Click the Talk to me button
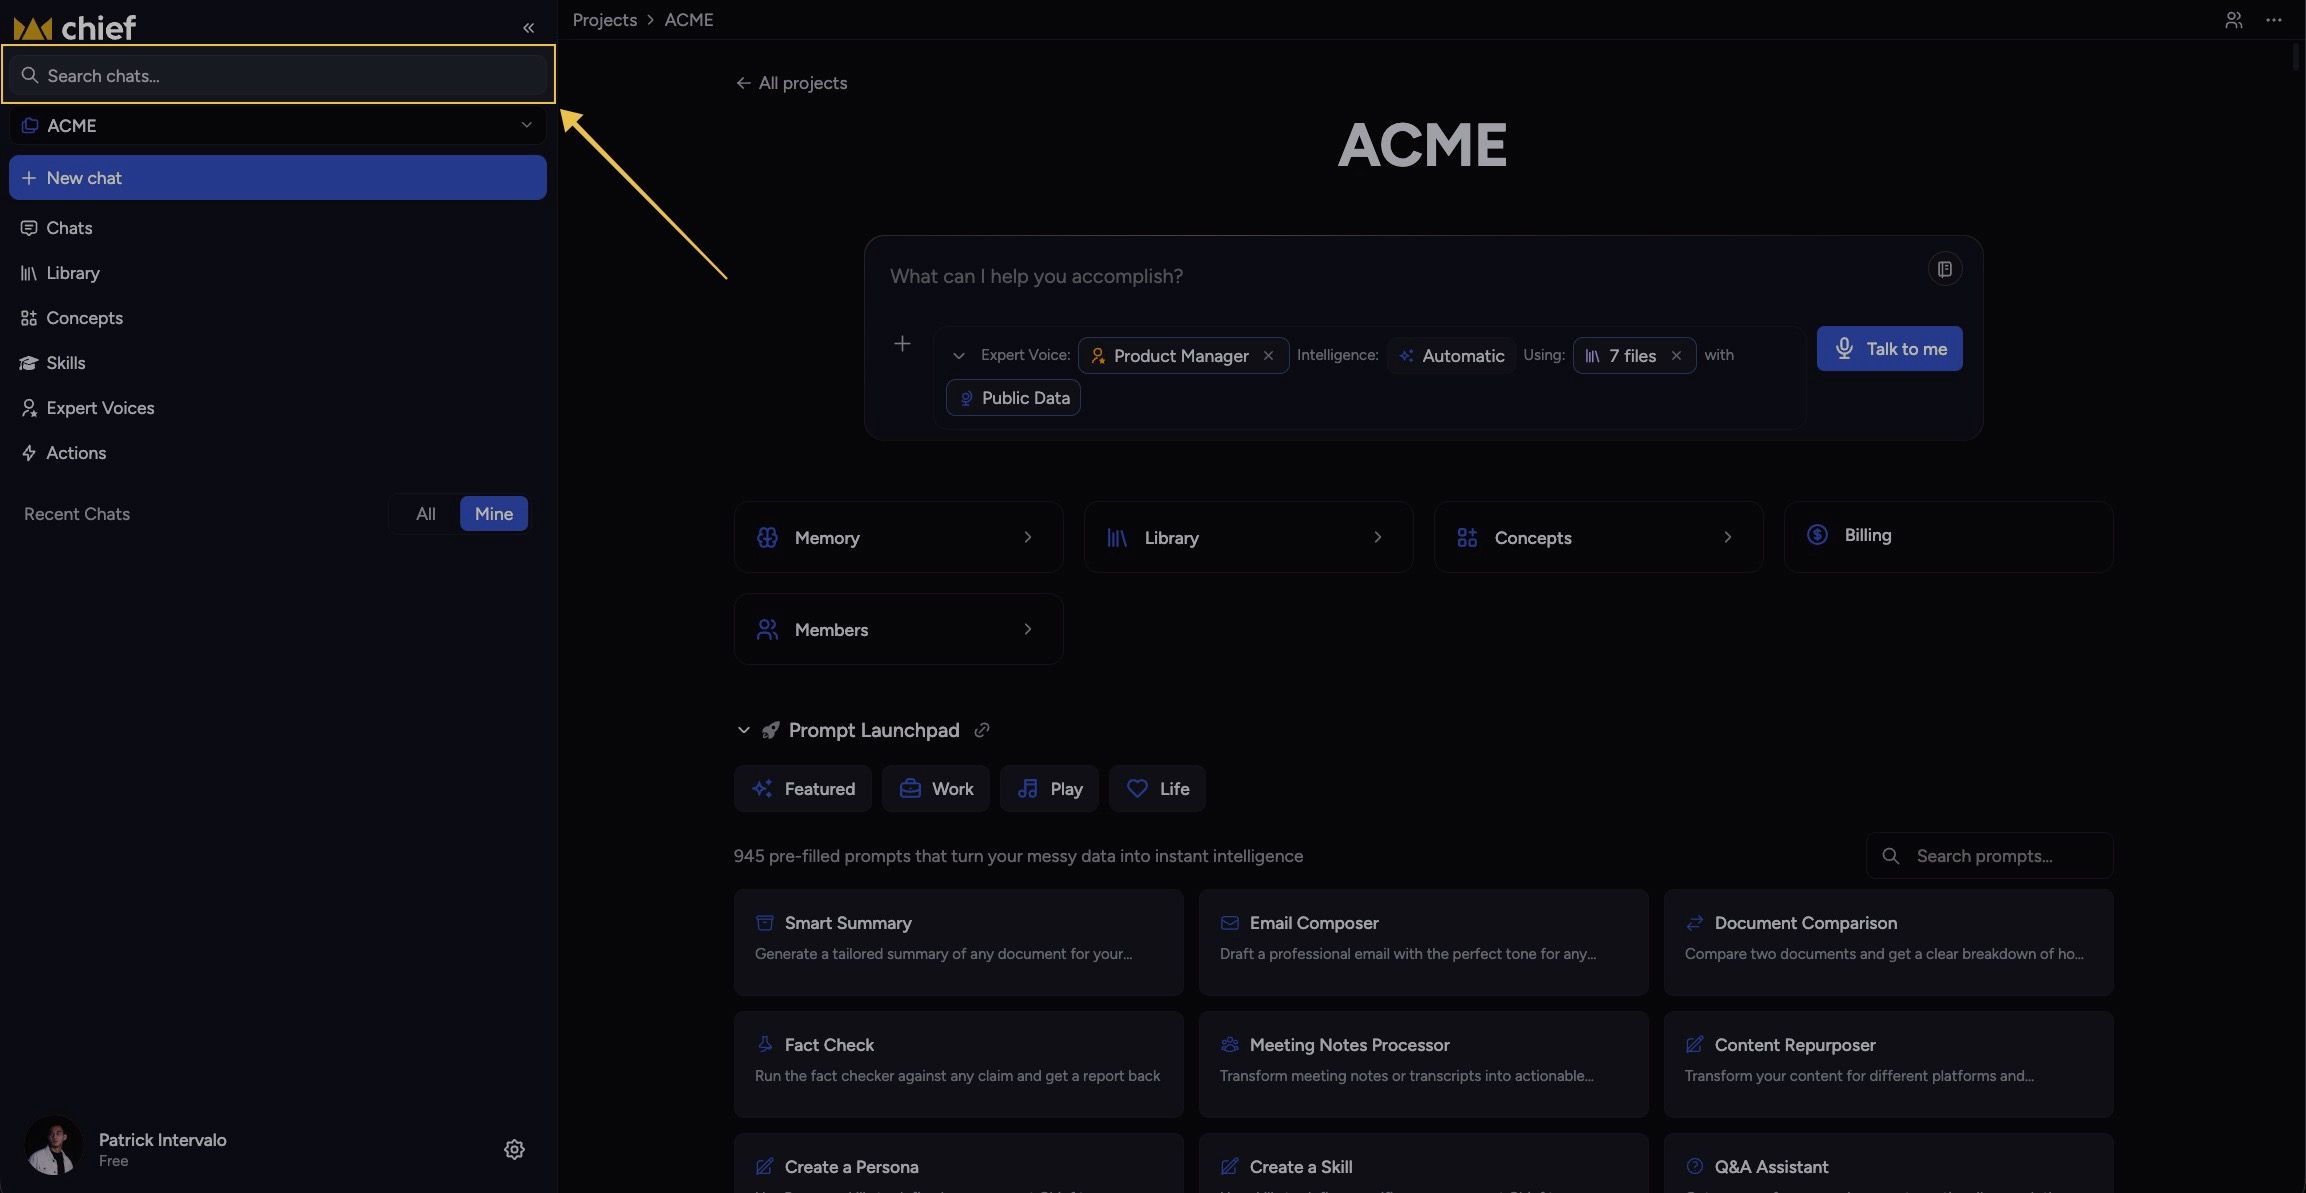 tap(1889, 349)
